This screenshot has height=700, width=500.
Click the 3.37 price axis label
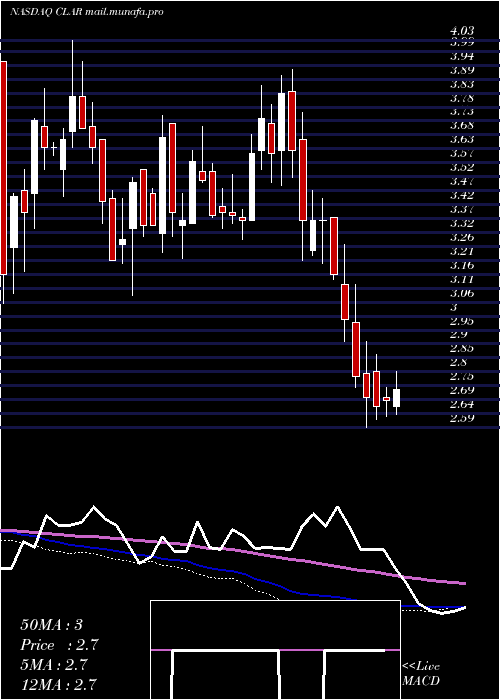462,209
